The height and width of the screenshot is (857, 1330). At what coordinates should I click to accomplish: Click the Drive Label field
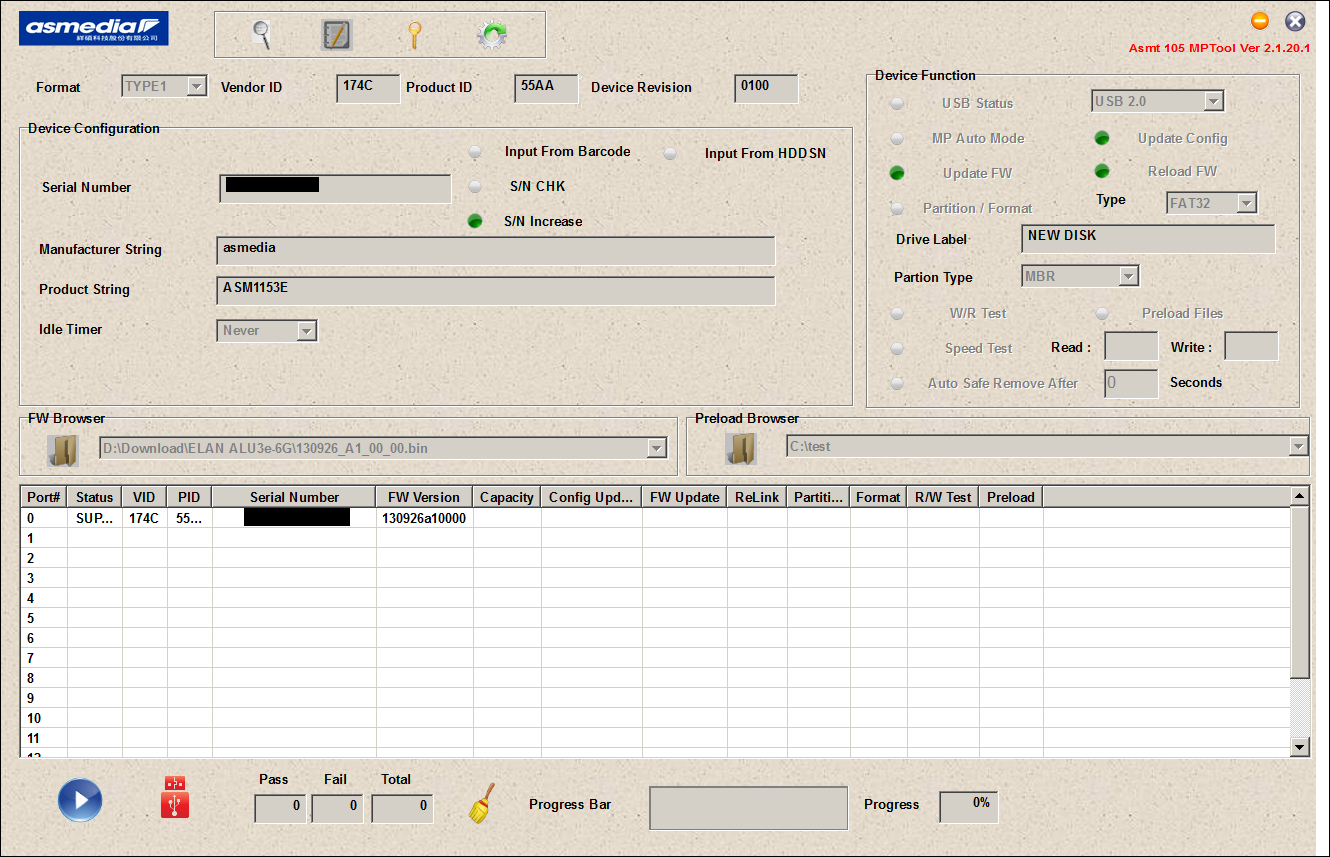point(1148,238)
